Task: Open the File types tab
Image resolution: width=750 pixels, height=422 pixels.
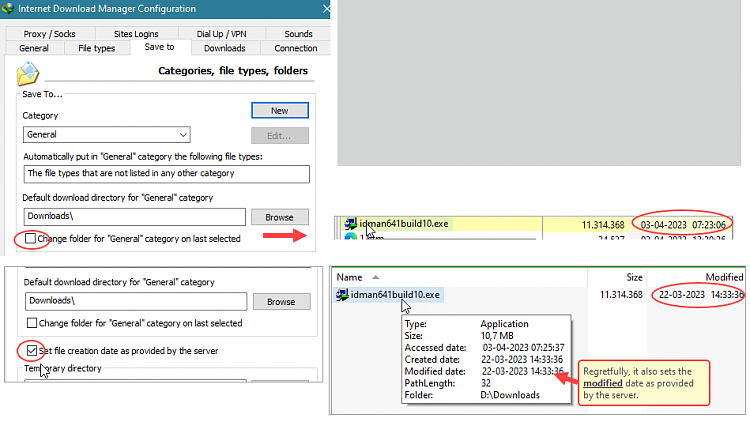Action: click(x=97, y=48)
